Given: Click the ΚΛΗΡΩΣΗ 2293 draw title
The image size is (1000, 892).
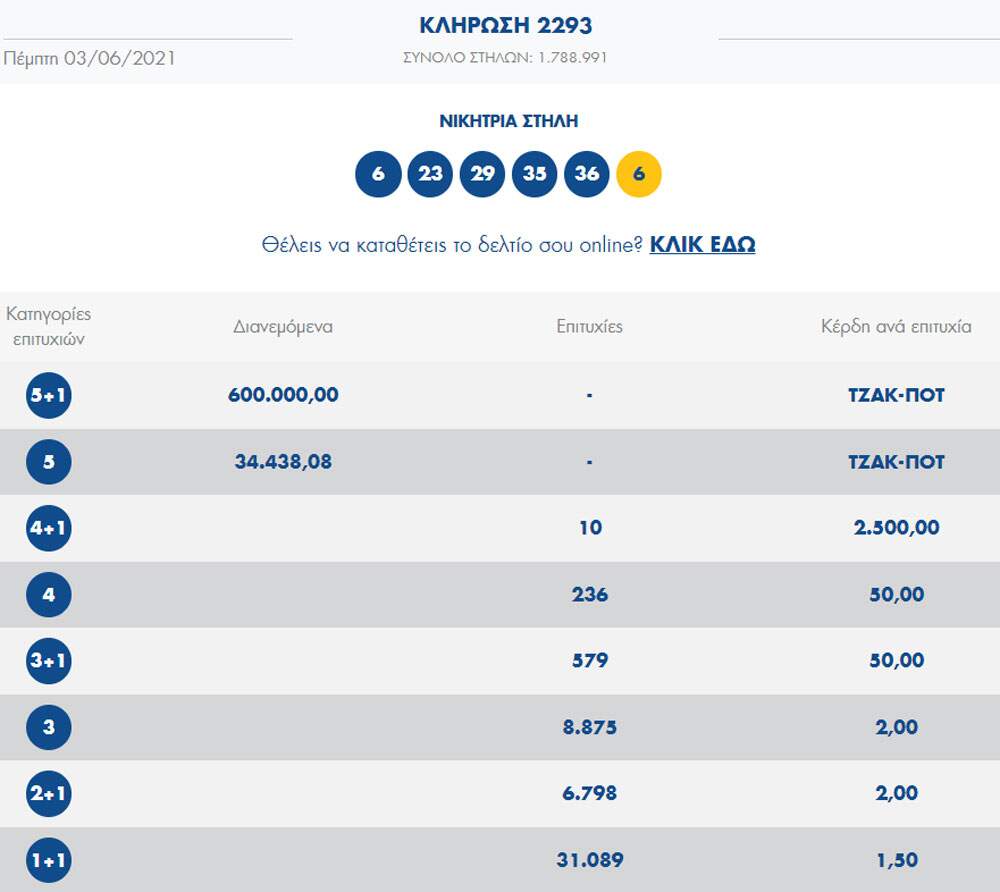Looking at the screenshot, I should (x=505, y=26).
